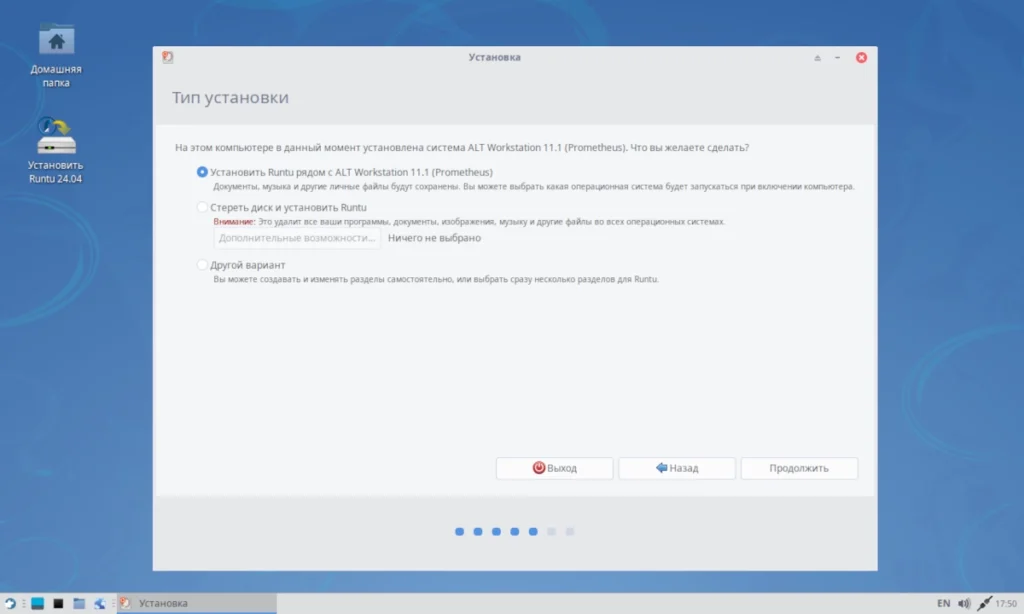Switch the EN keyboard layout indicator

944,604
